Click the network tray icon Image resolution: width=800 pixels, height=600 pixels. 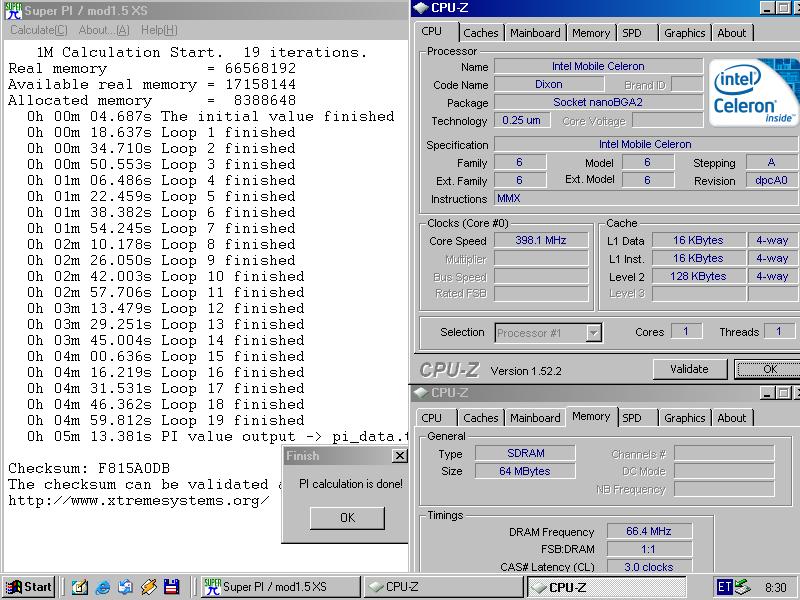click(743, 587)
